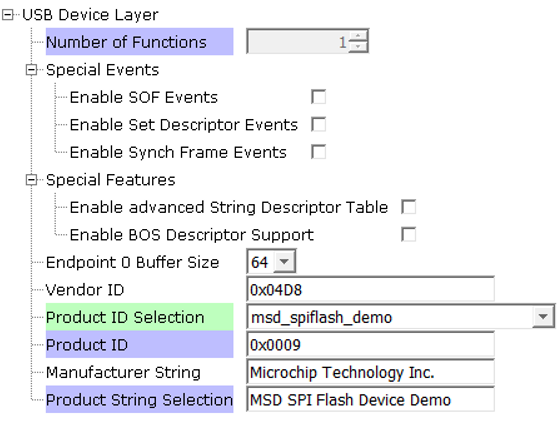Click Product String Selection text box
559x425 pixels.
pyautogui.click(x=370, y=399)
